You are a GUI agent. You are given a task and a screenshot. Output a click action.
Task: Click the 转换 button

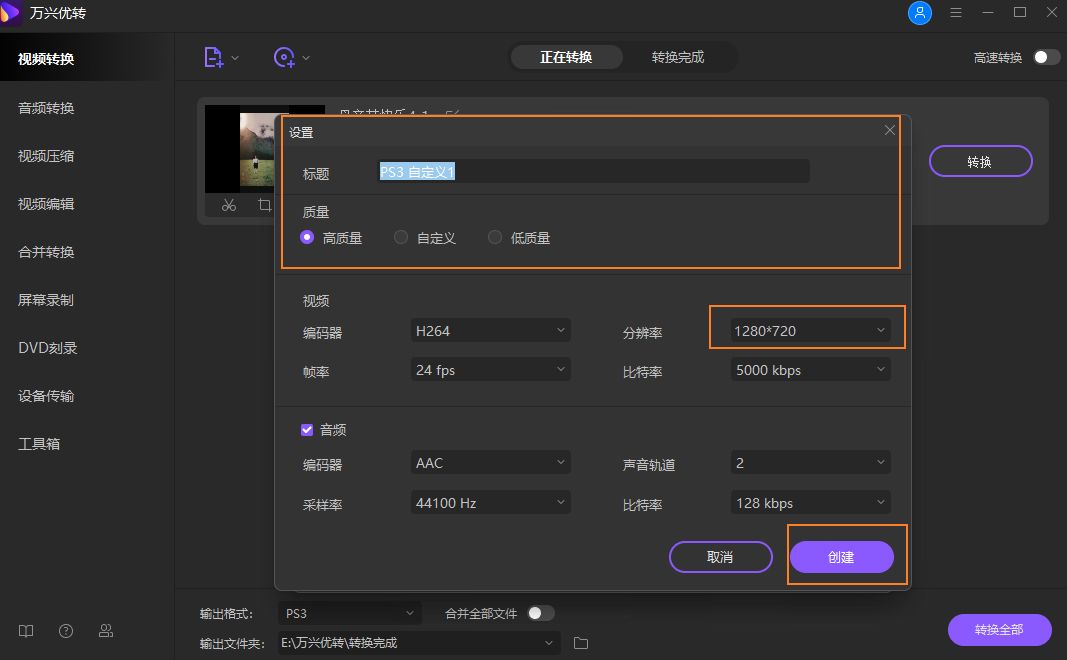tap(981, 161)
